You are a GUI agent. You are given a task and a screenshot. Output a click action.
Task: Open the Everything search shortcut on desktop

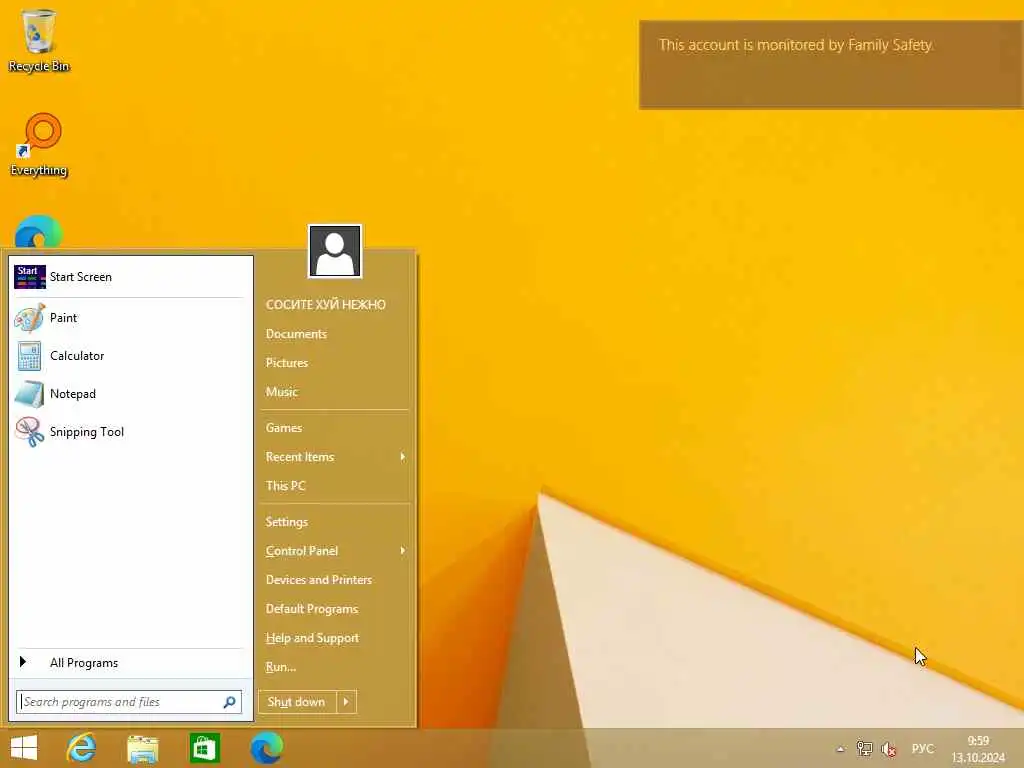(x=39, y=144)
